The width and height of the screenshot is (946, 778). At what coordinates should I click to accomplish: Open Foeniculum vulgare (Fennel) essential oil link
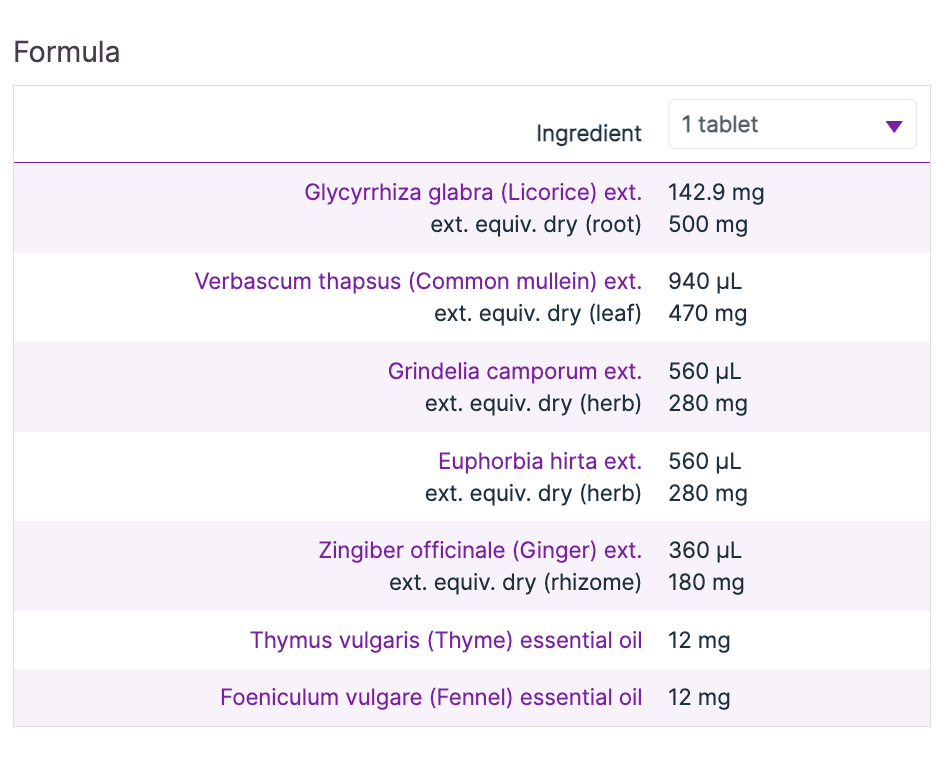click(431, 697)
